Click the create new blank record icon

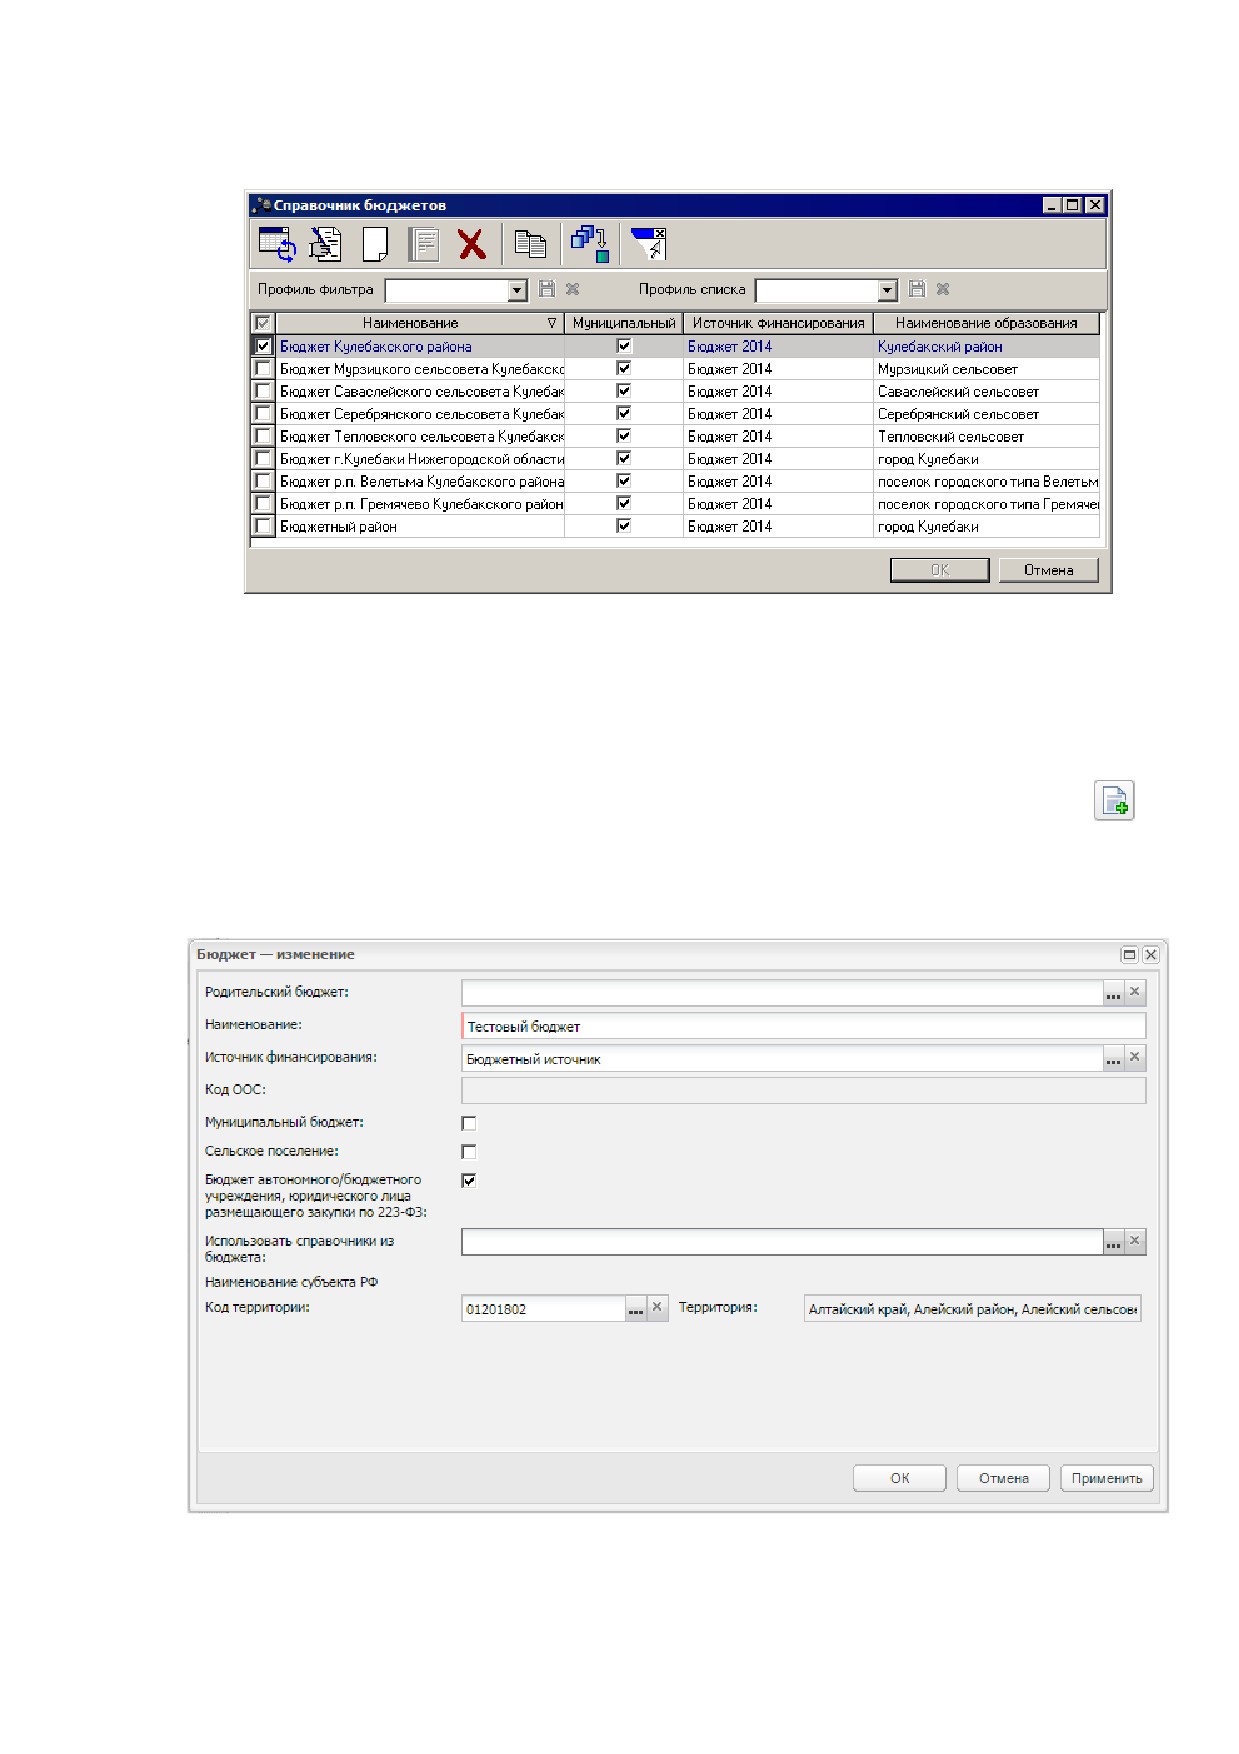coord(375,244)
